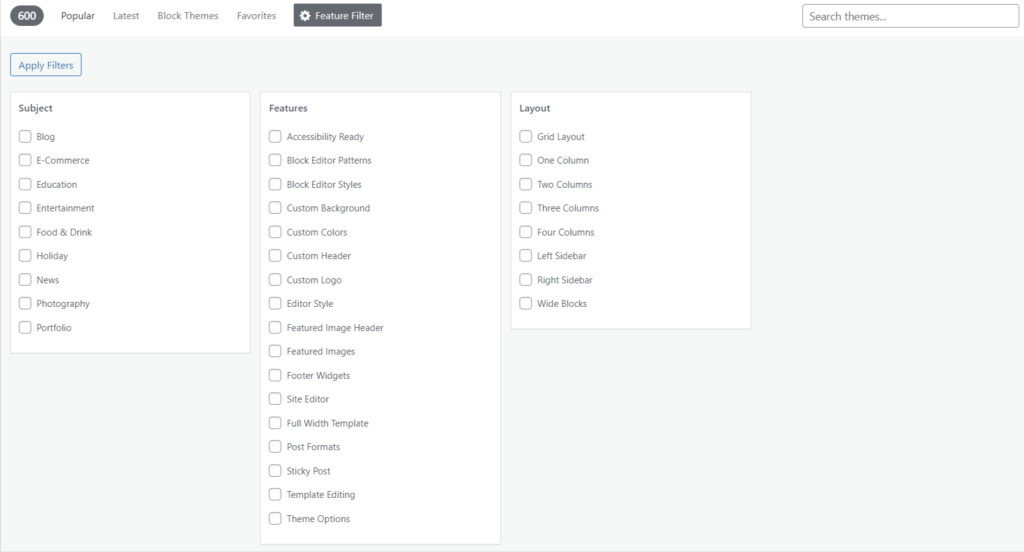Tick the Wide Blocks checkbox

click(525, 303)
